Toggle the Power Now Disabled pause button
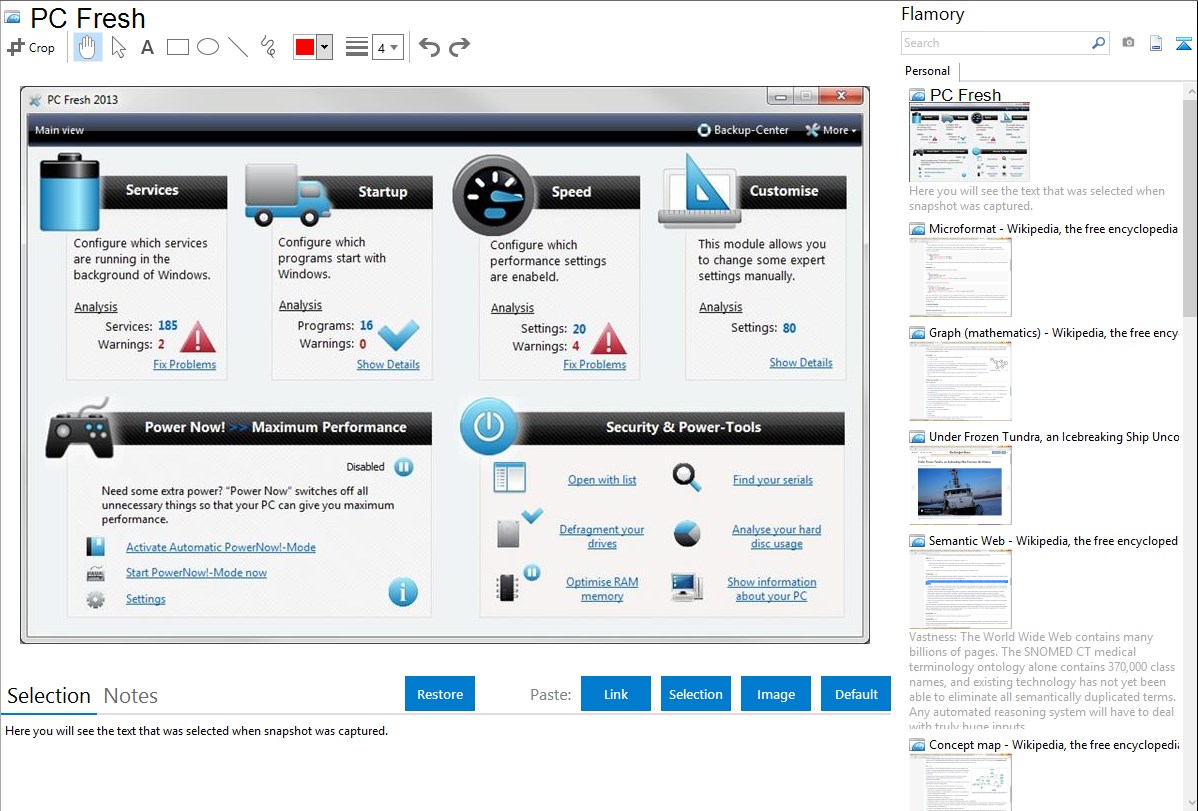 coord(403,466)
